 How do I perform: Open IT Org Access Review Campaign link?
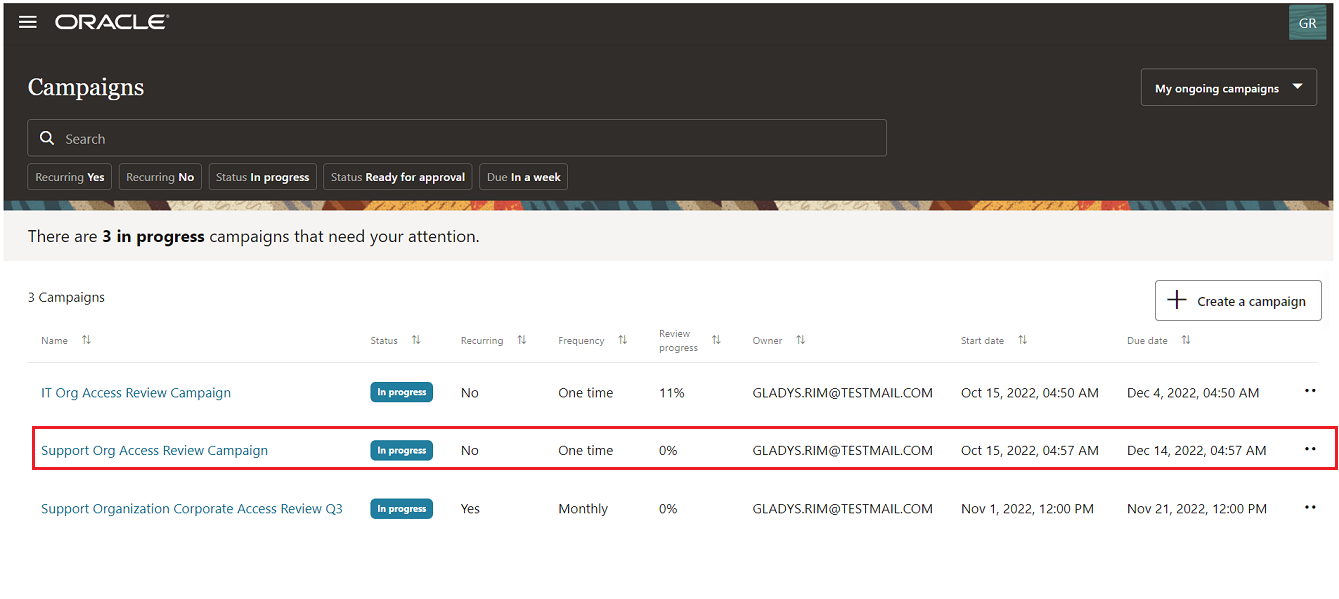[x=136, y=393]
